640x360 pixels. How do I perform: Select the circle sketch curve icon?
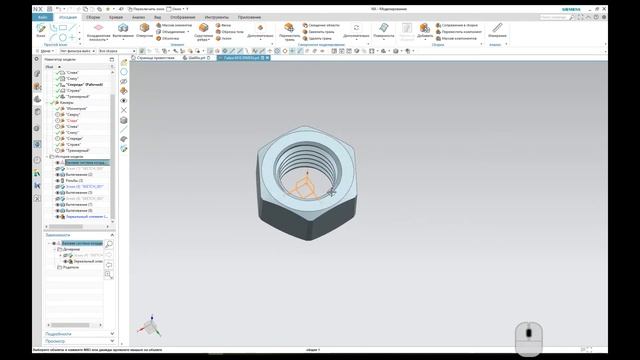pyautogui.click(x=62, y=38)
